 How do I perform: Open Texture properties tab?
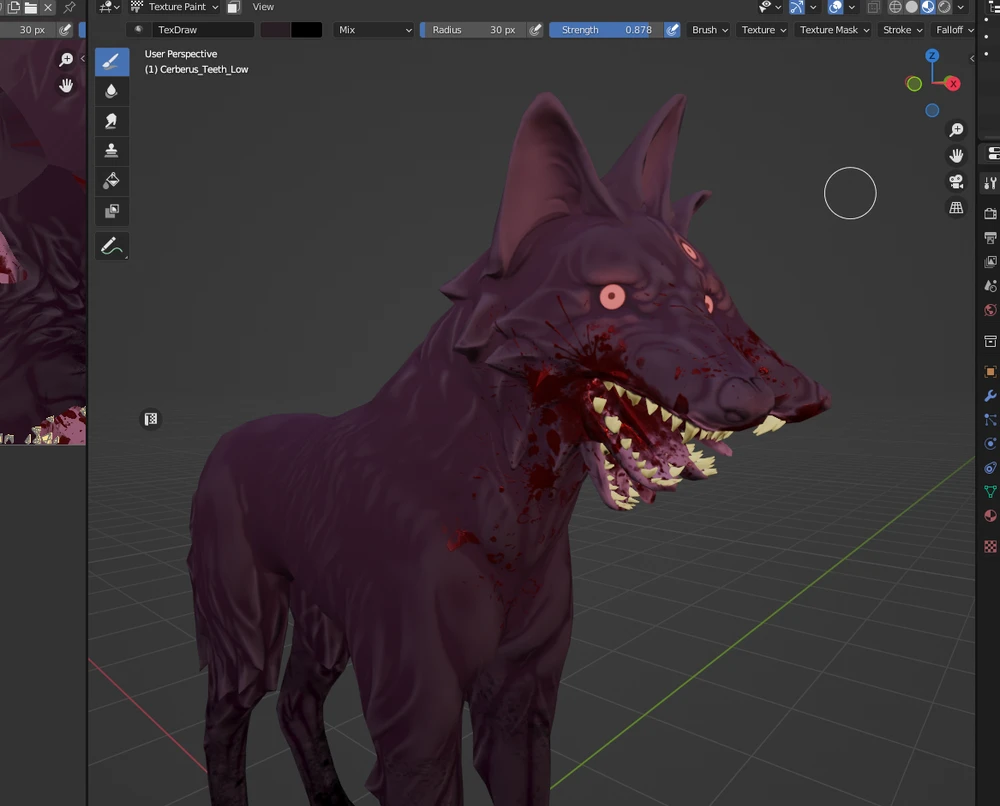(990, 546)
